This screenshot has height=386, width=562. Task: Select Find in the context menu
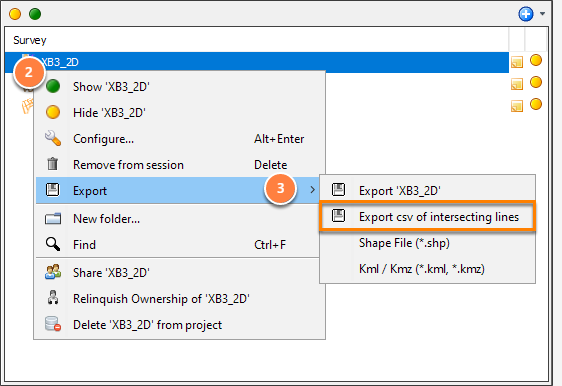coord(178,245)
